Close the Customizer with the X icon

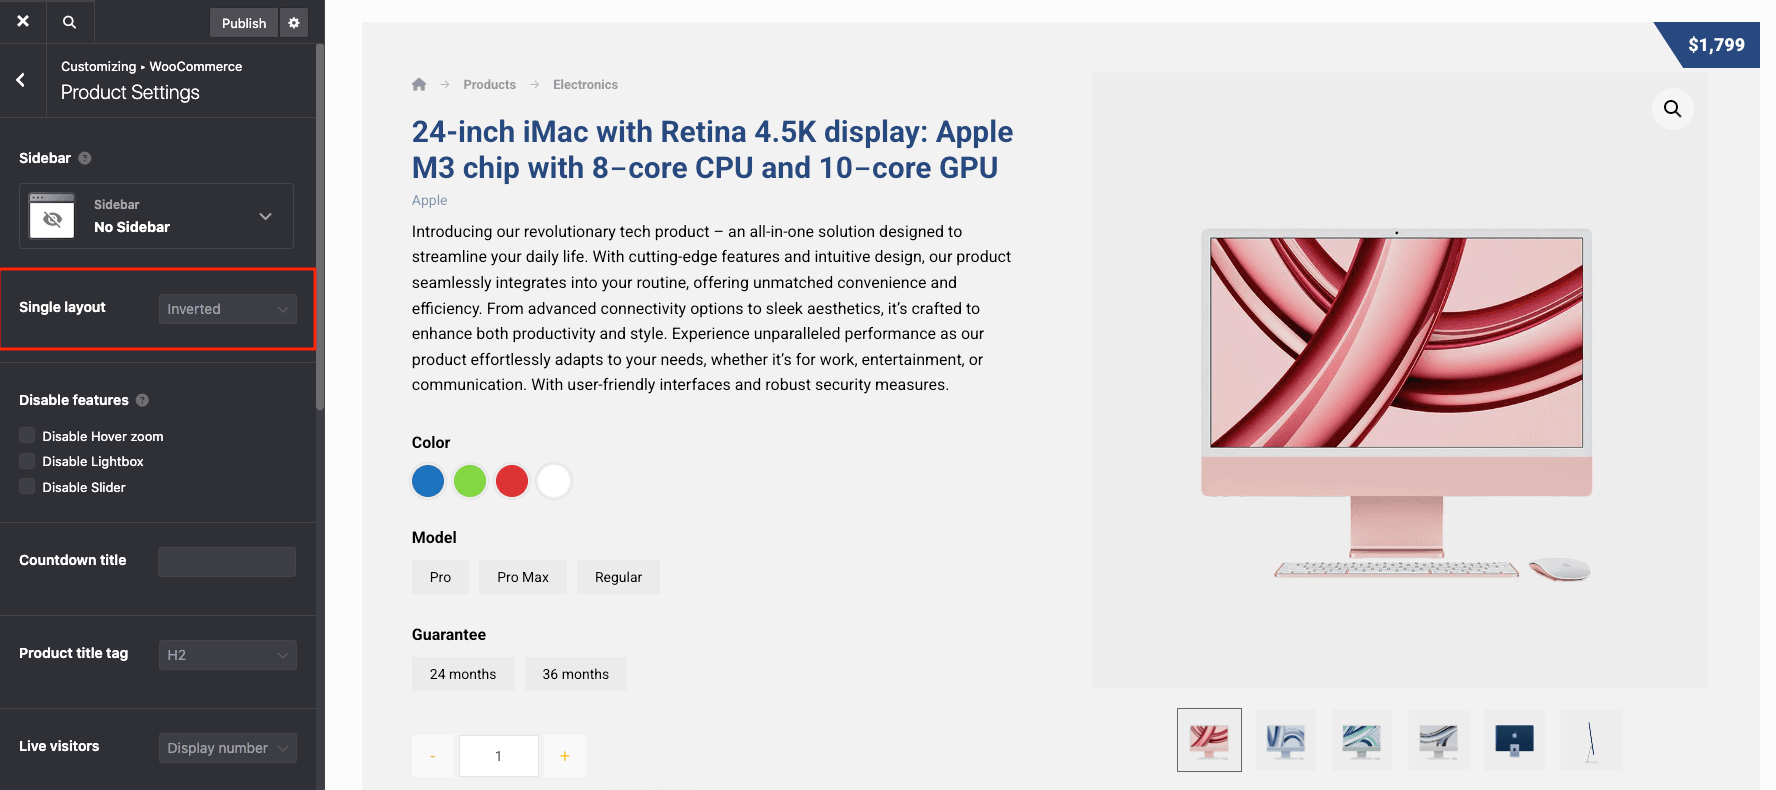(22, 21)
